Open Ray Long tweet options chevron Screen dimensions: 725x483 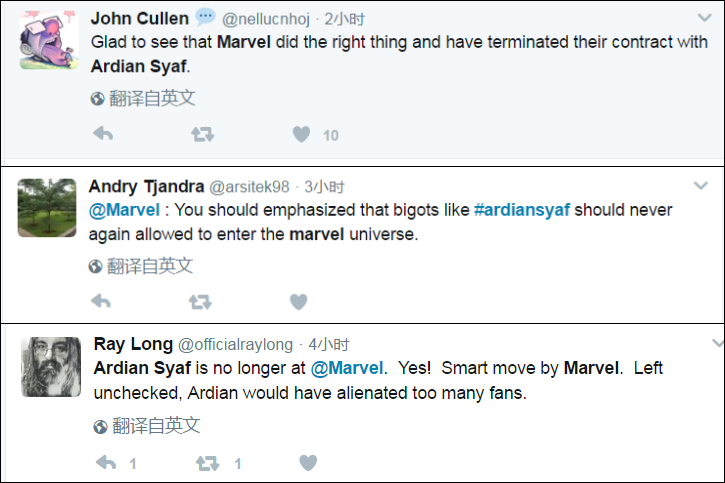[717, 343]
